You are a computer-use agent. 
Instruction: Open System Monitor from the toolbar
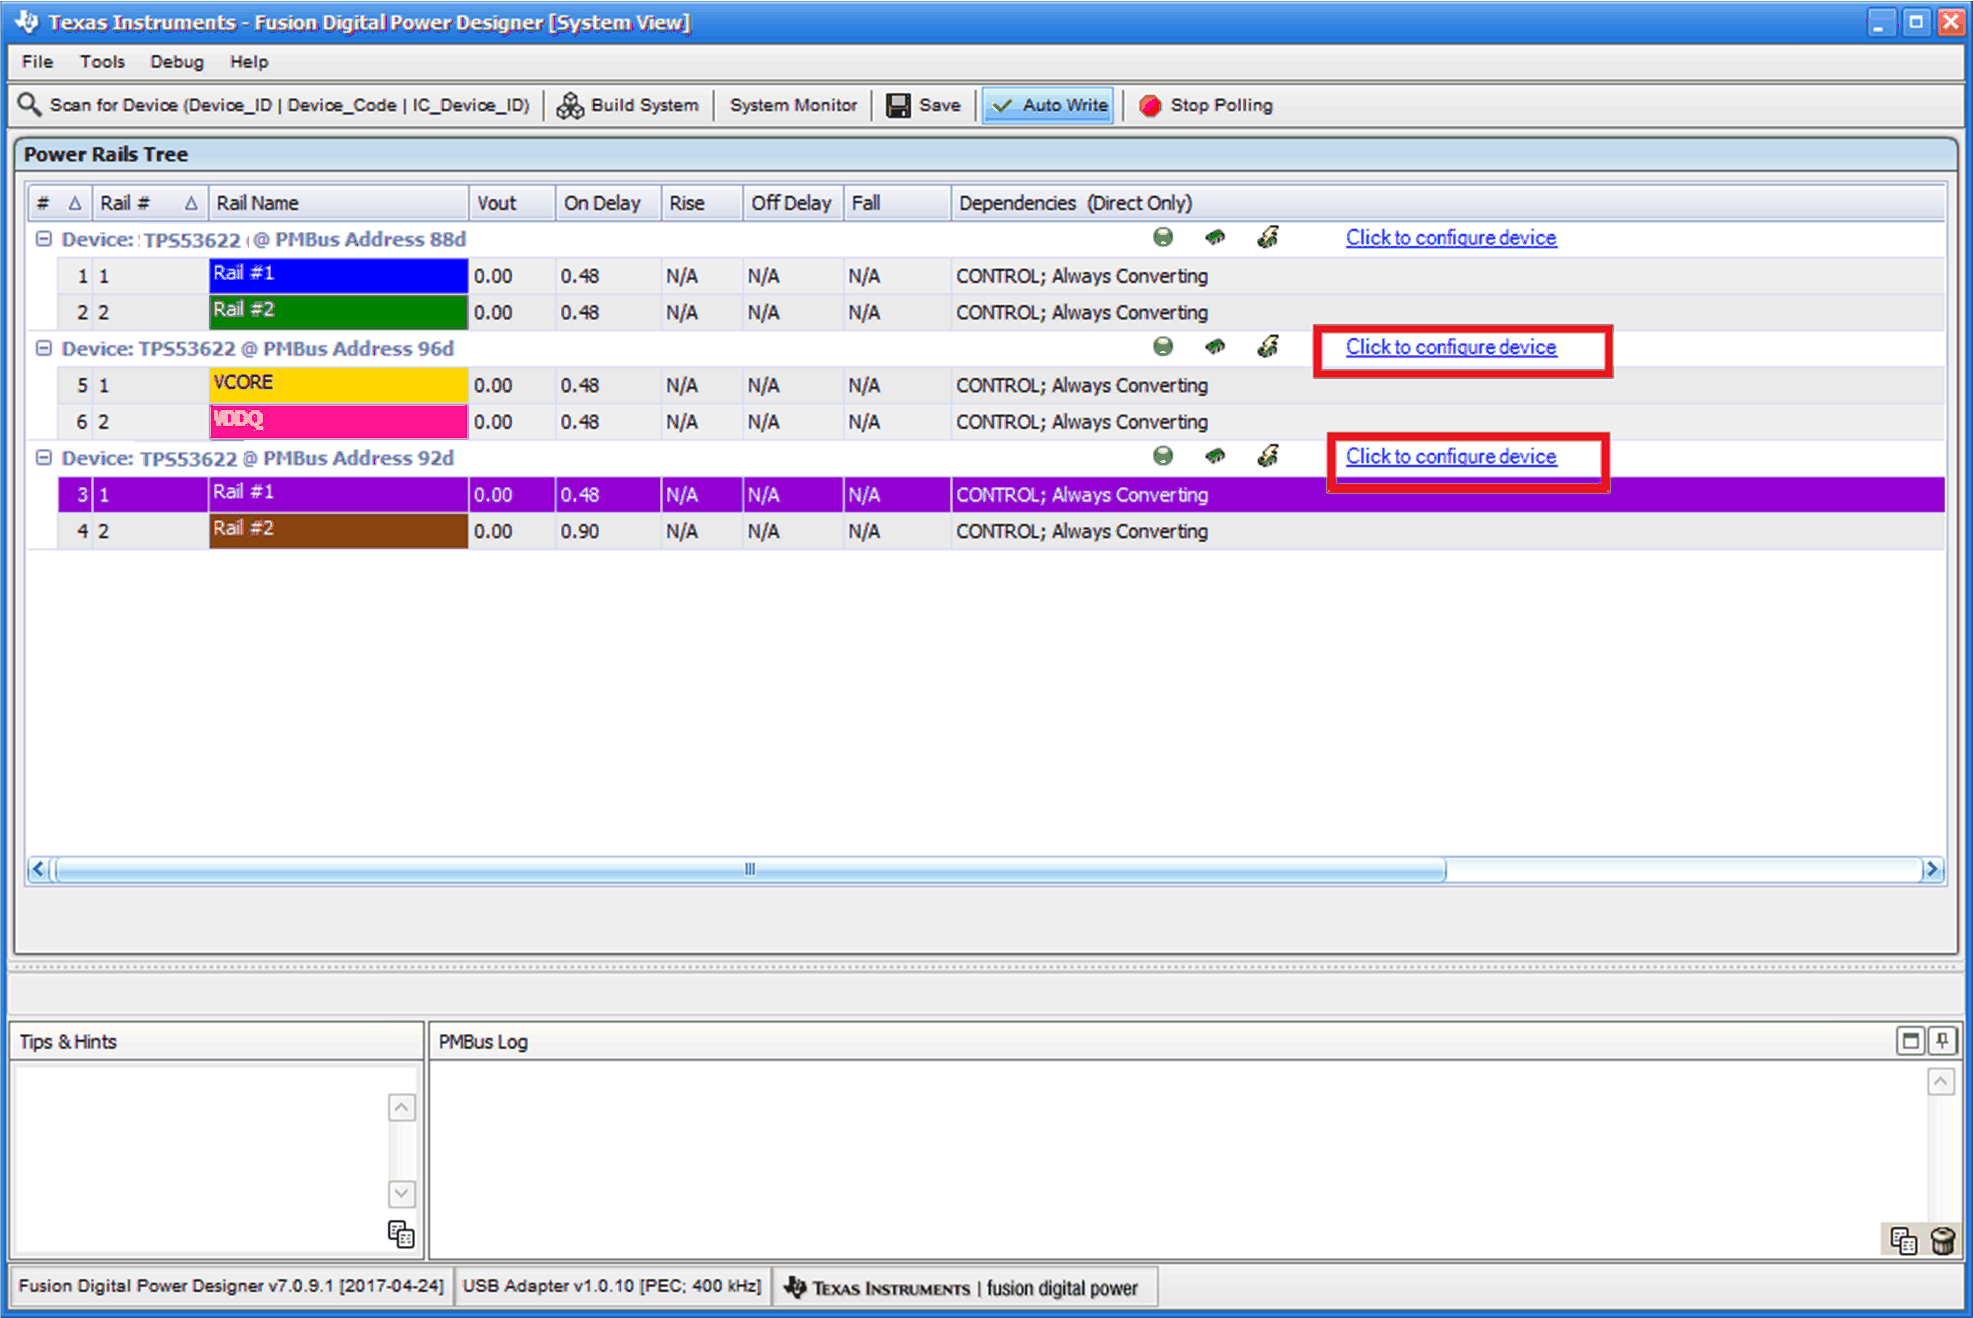click(793, 105)
